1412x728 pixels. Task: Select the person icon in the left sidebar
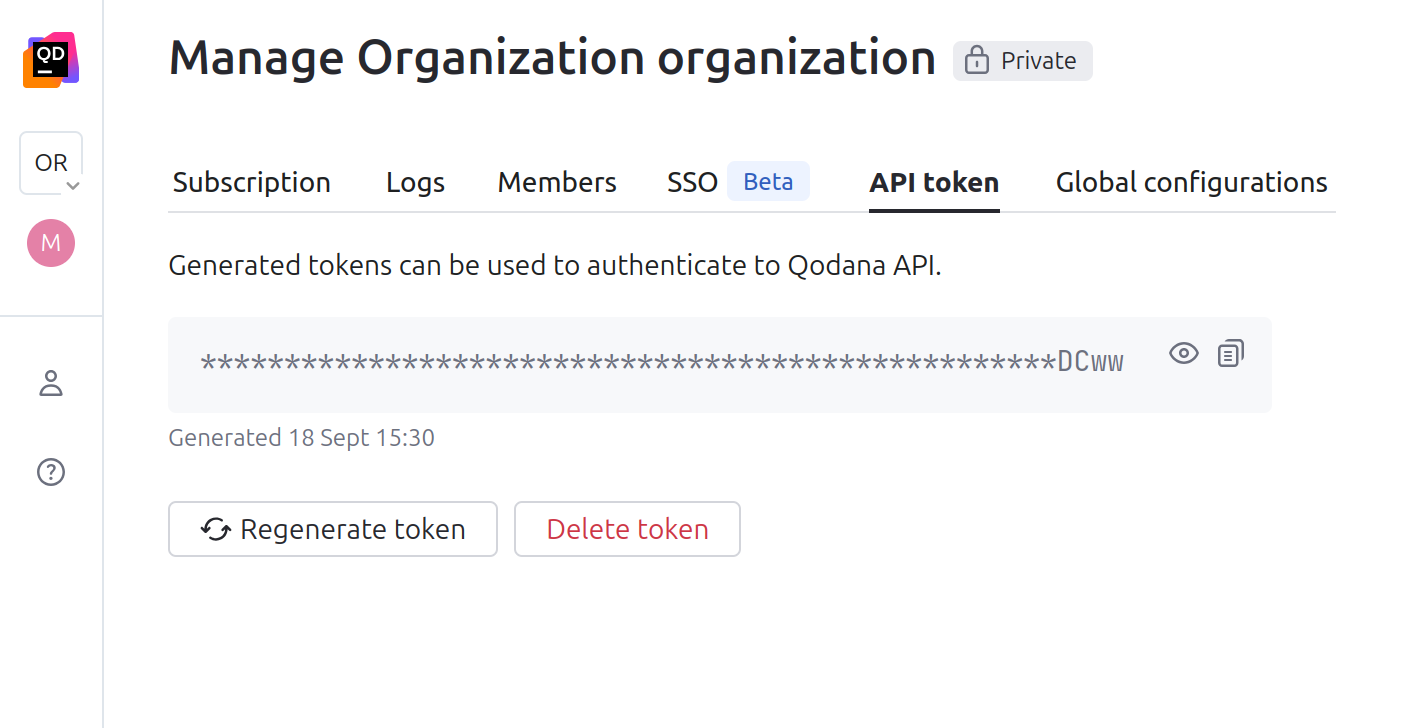click(50, 383)
